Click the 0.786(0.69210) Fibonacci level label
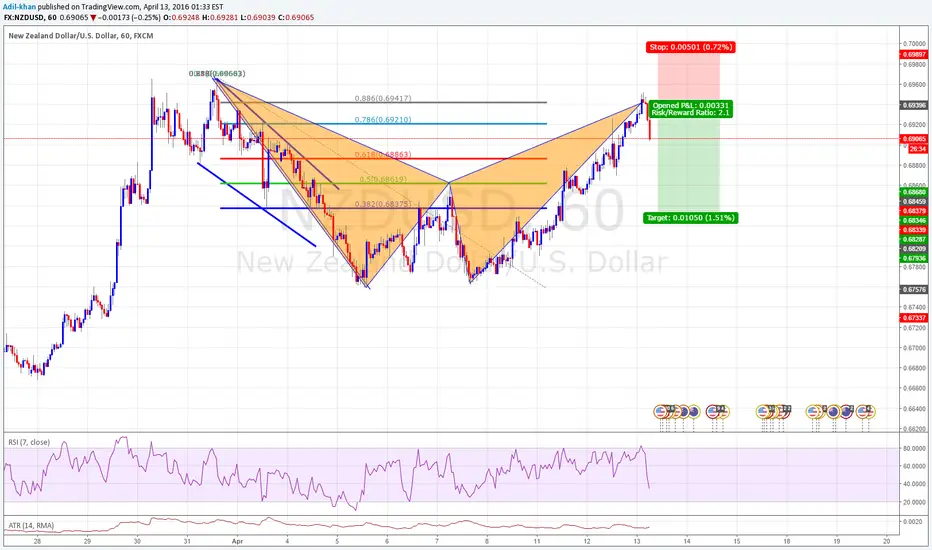Screen dimensions: 932x550 [383, 120]
